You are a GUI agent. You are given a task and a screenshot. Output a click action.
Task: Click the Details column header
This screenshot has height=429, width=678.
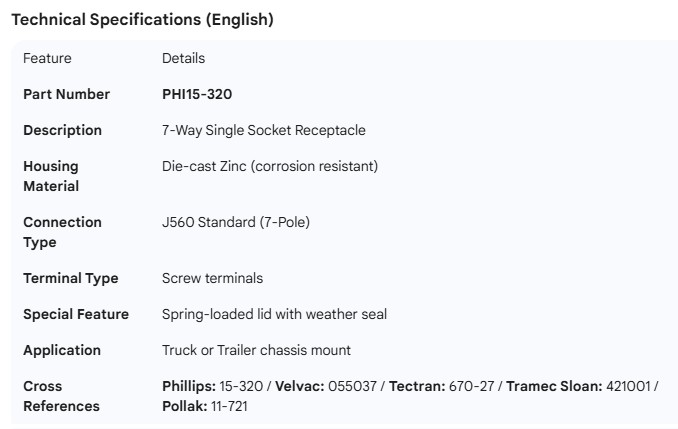coord(183,58)
